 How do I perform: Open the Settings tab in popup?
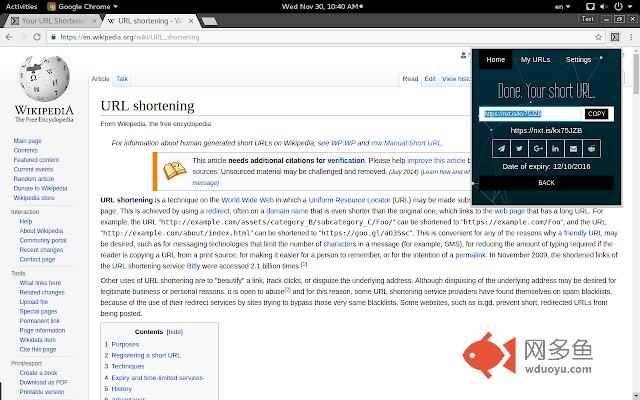(x=578, y=60)
